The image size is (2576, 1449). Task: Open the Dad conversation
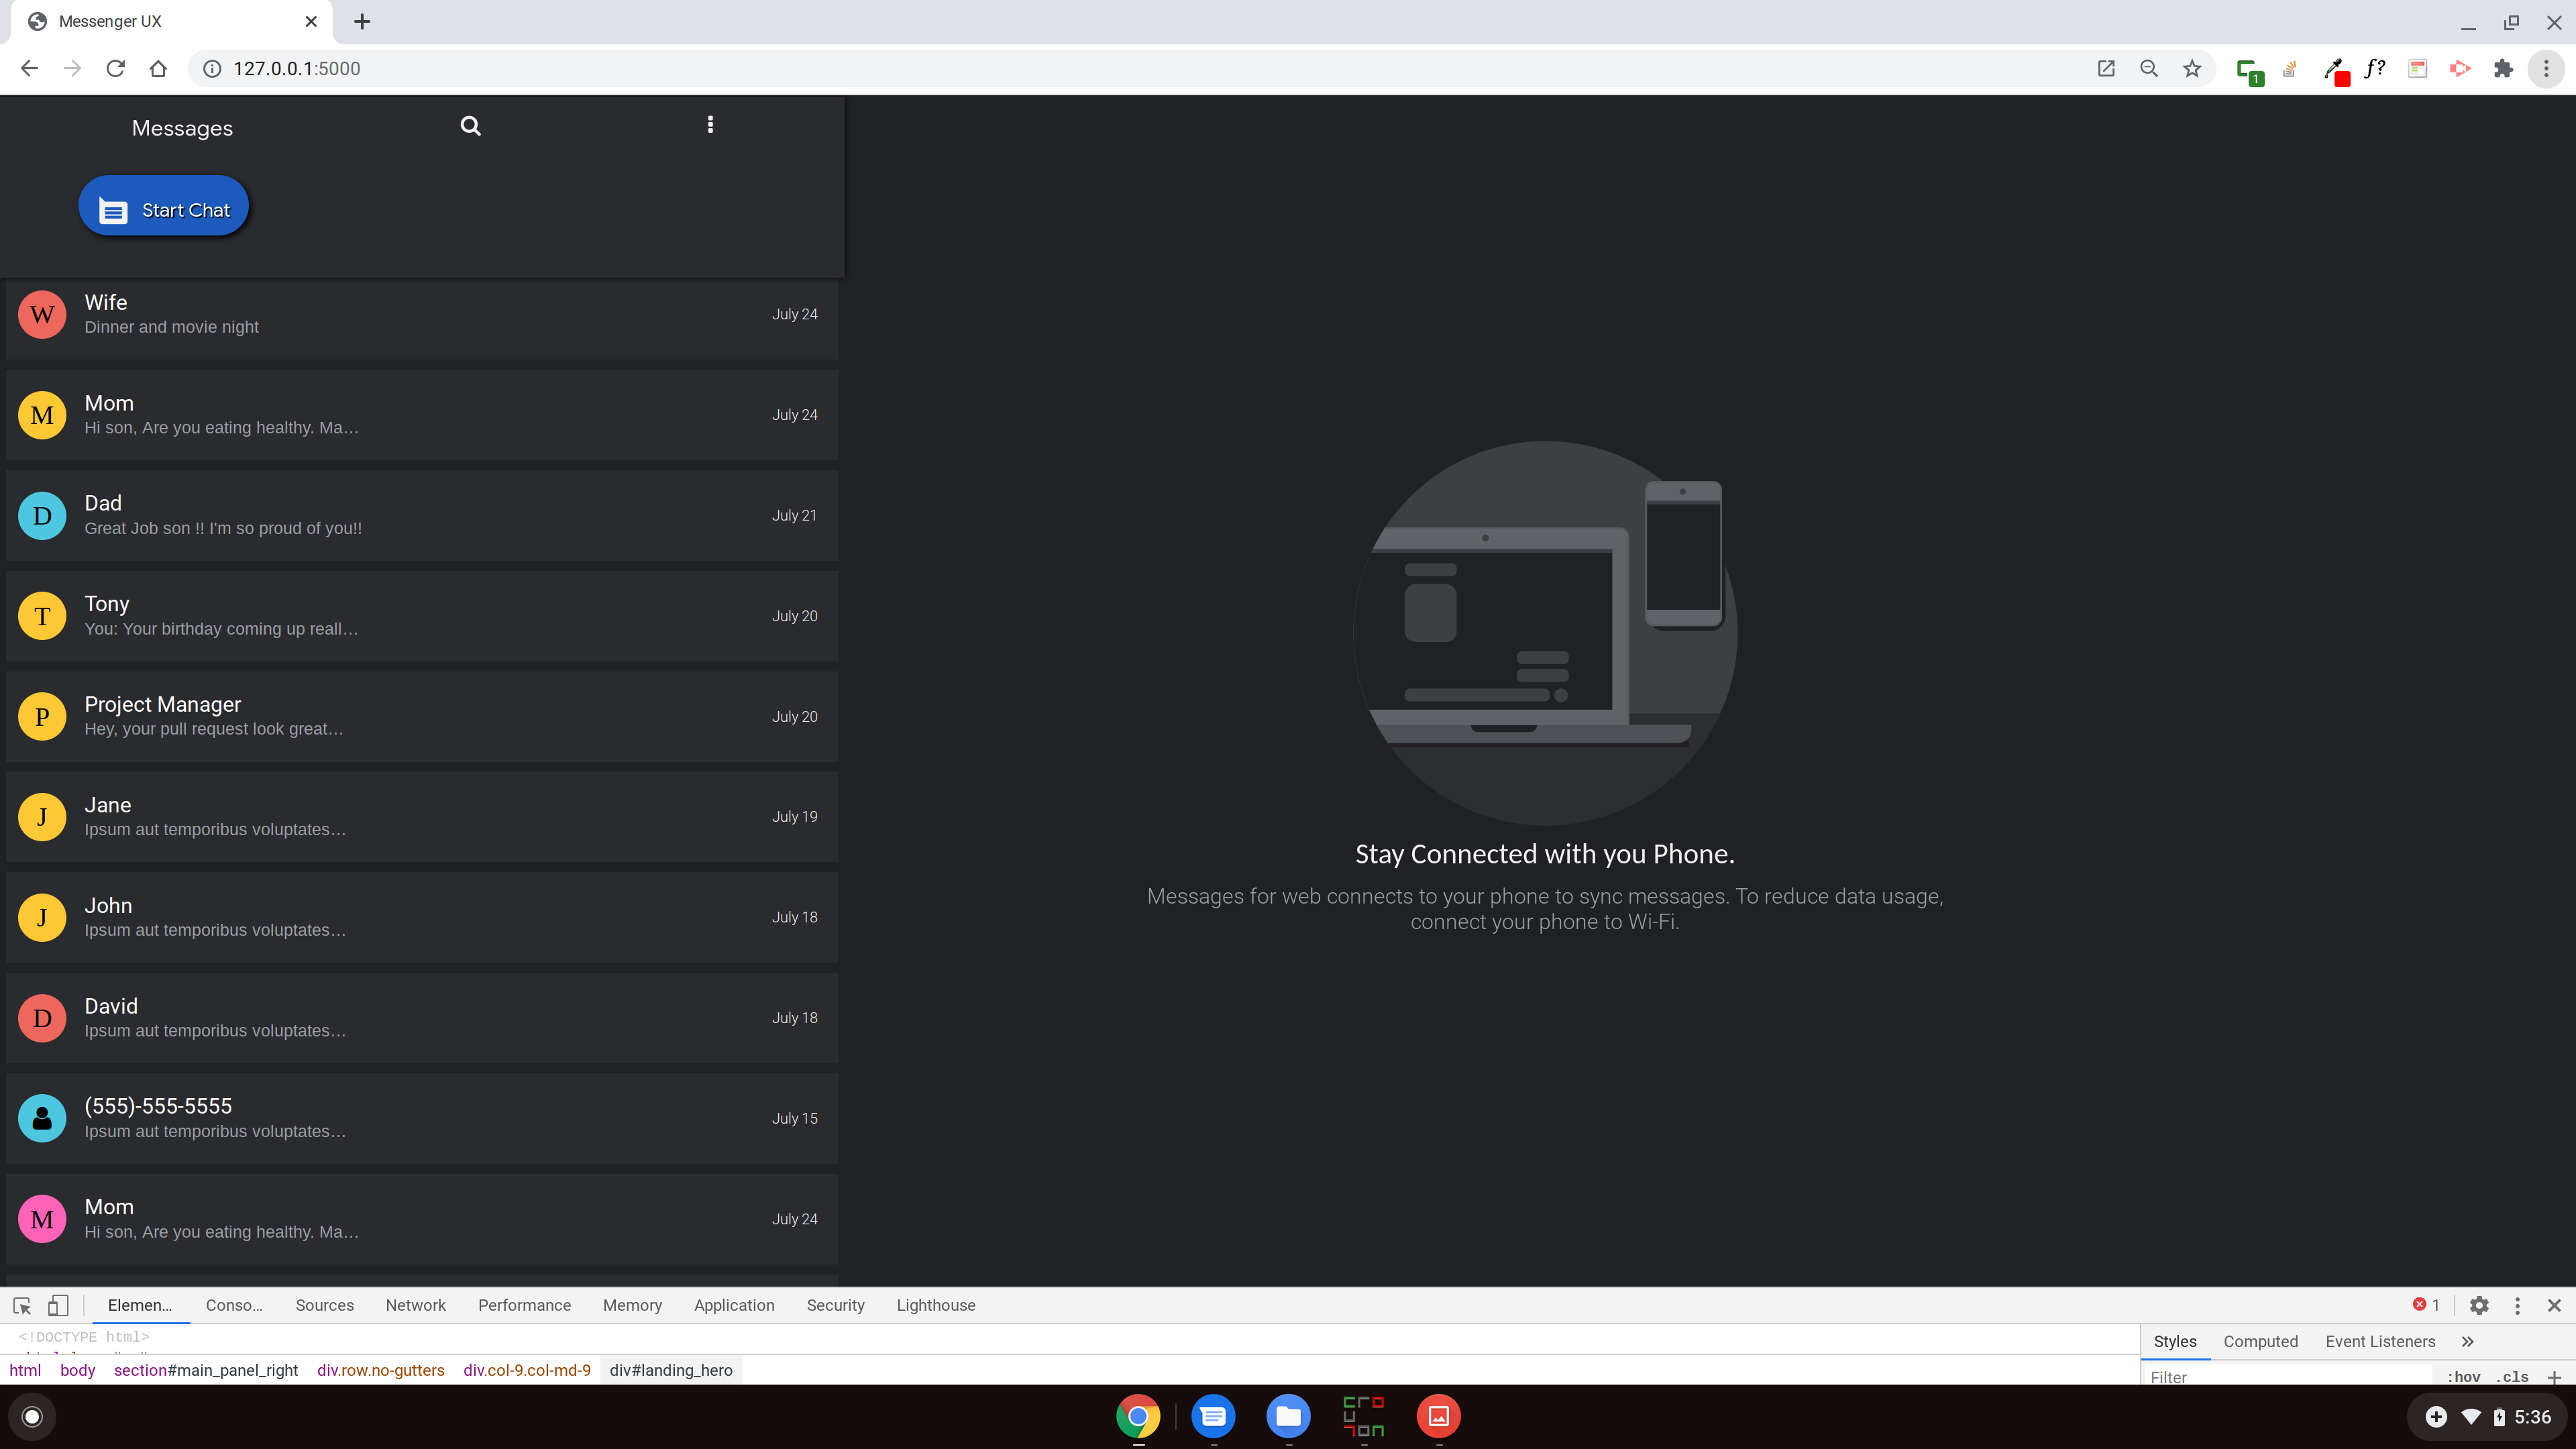tap(421, 515)
